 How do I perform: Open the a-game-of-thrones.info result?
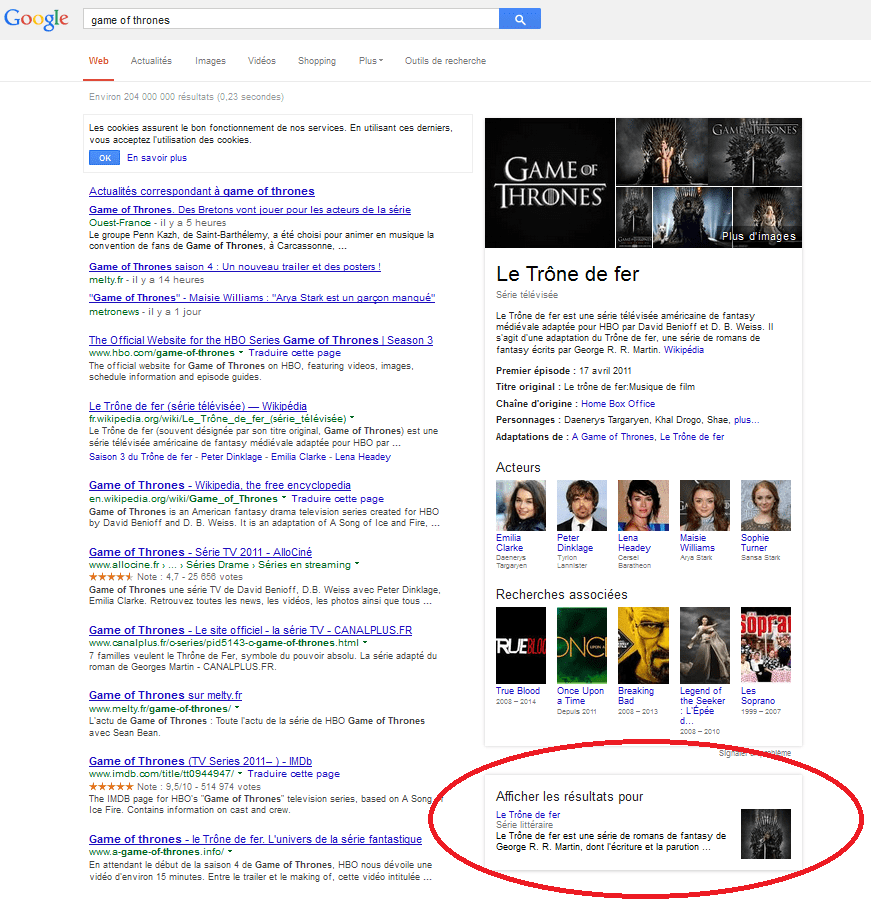coord(255,839)
